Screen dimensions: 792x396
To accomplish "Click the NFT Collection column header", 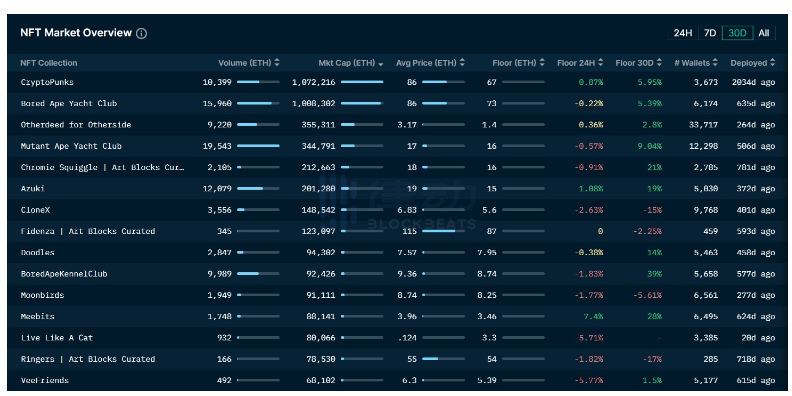I will click(x=49, y=63).
